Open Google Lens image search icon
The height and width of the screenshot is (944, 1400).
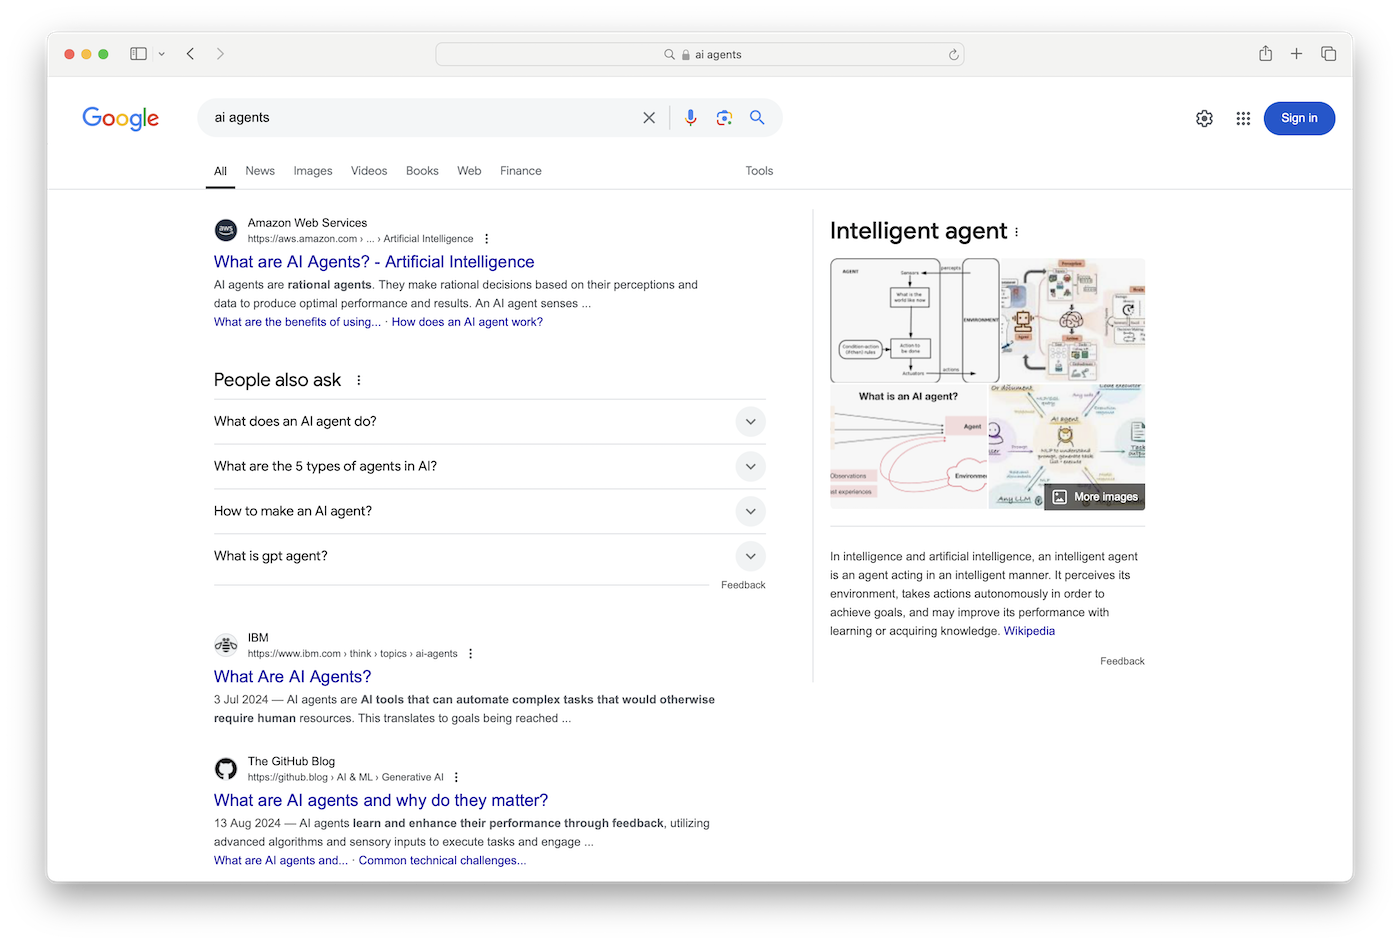tap(724, 118)
